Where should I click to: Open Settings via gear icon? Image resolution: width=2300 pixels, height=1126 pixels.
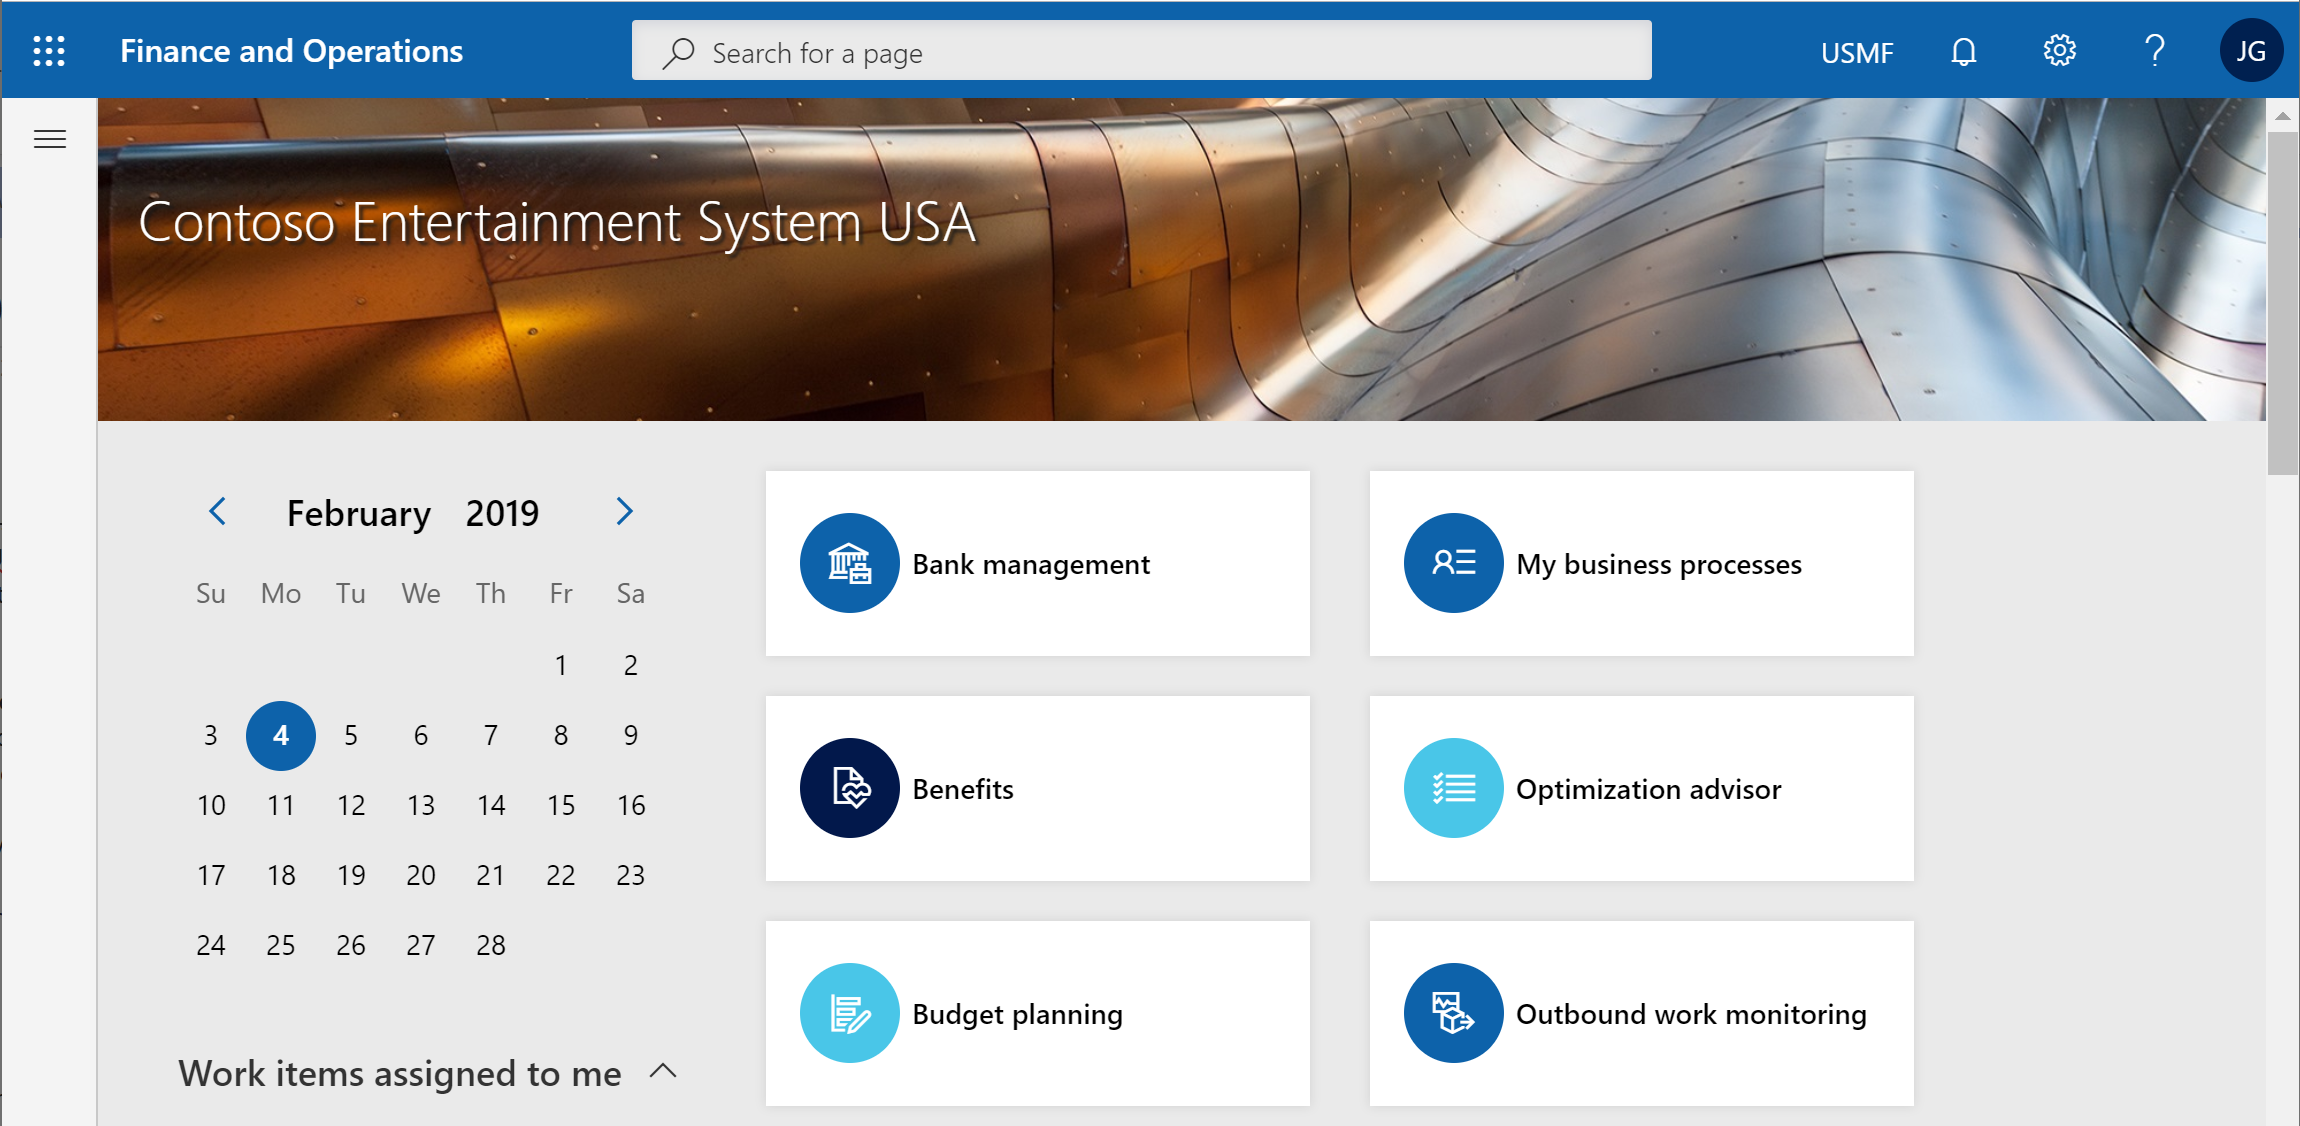click(x=2057, y=51)
